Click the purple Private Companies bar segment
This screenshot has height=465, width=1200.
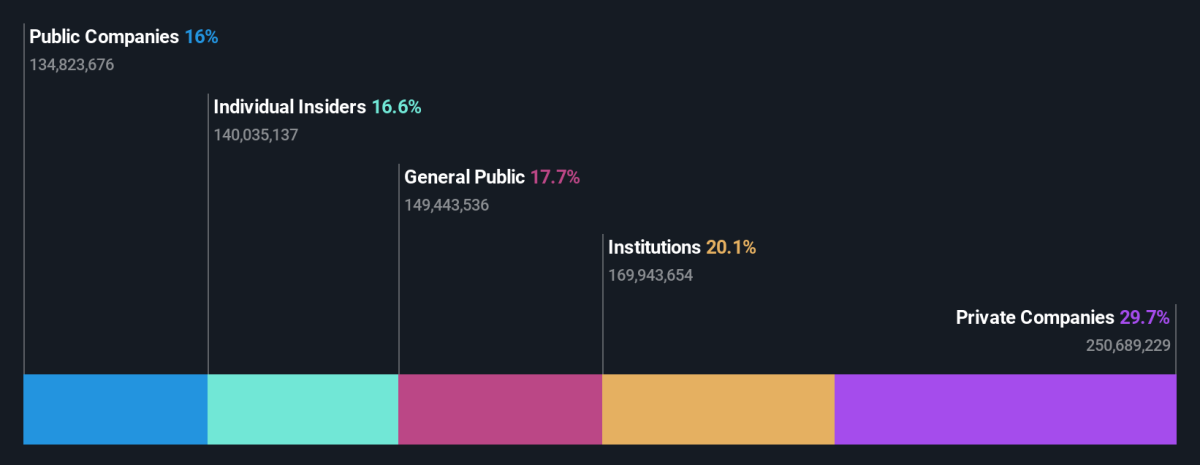(1005, 409)
